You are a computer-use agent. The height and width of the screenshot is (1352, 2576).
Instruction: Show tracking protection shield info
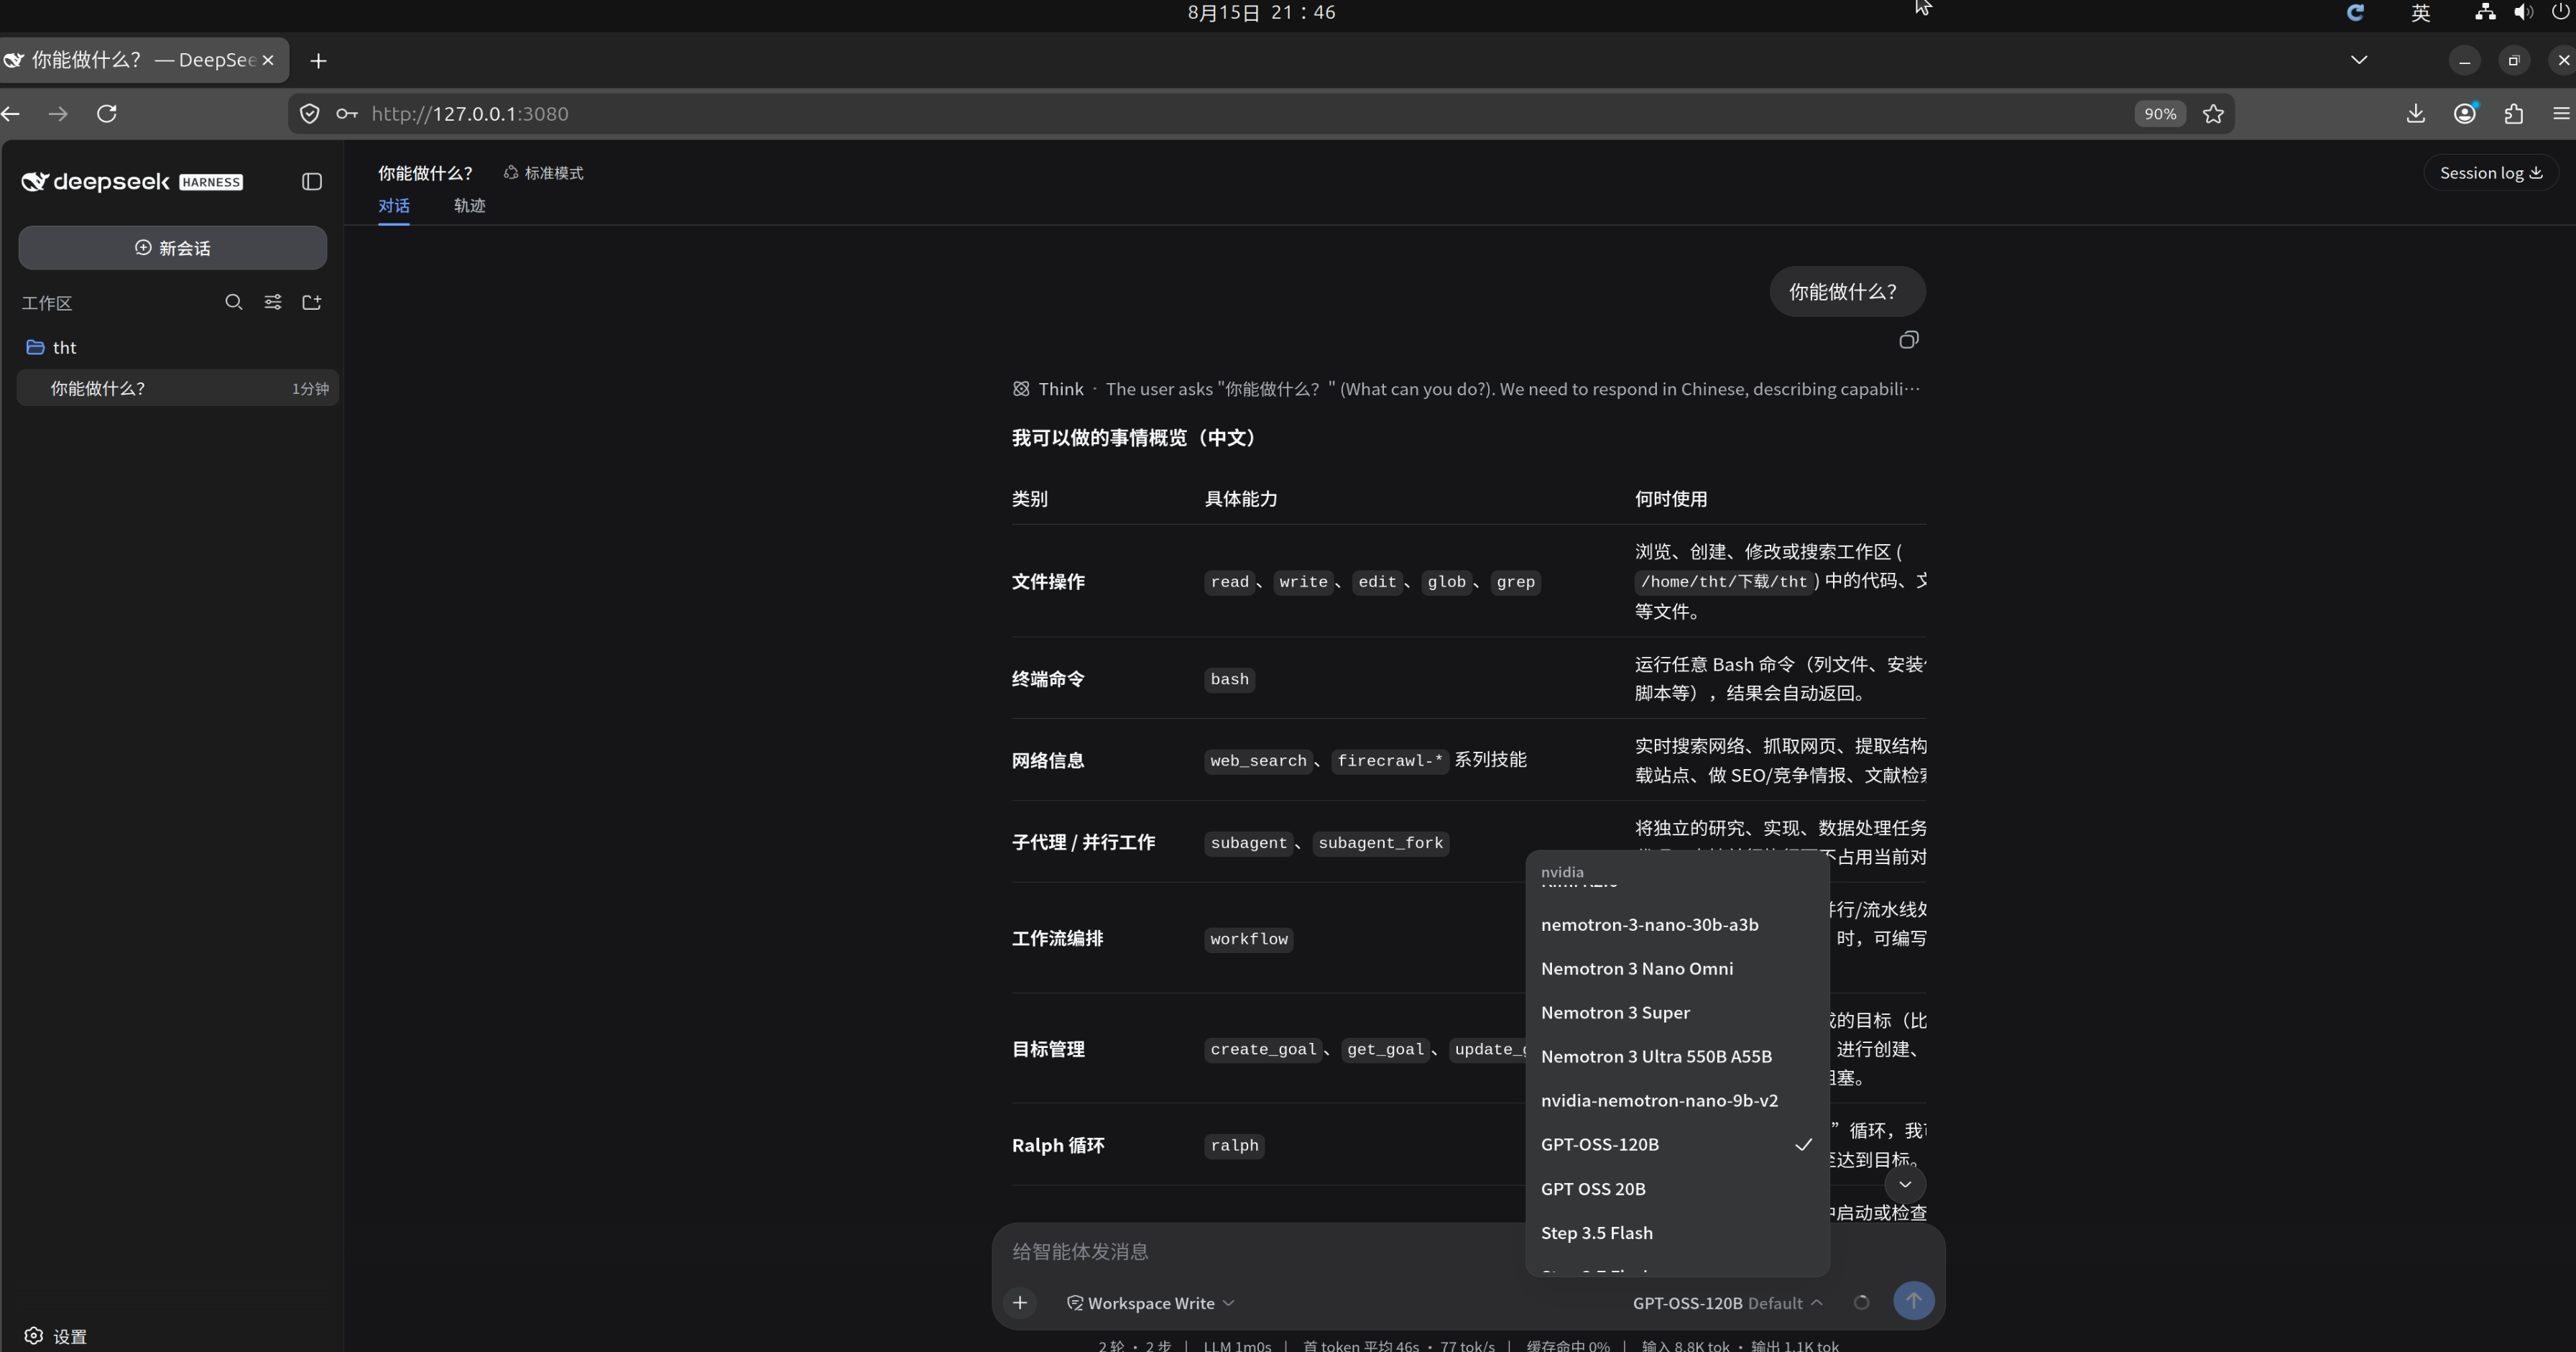click(x=310, y=114)
